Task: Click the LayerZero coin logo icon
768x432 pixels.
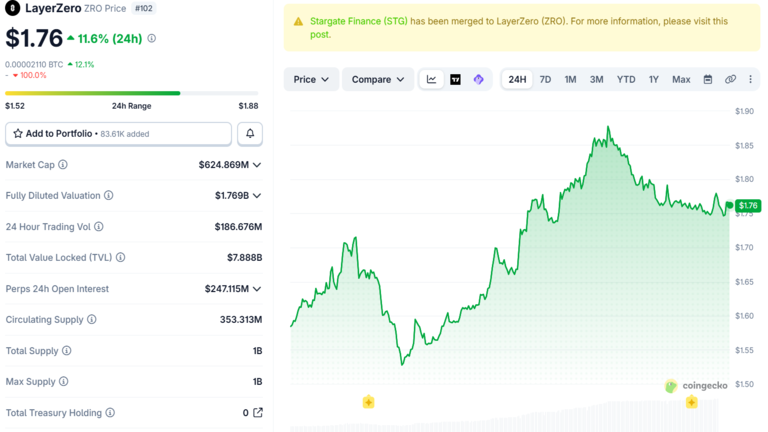Action: [x=13, y=8]
